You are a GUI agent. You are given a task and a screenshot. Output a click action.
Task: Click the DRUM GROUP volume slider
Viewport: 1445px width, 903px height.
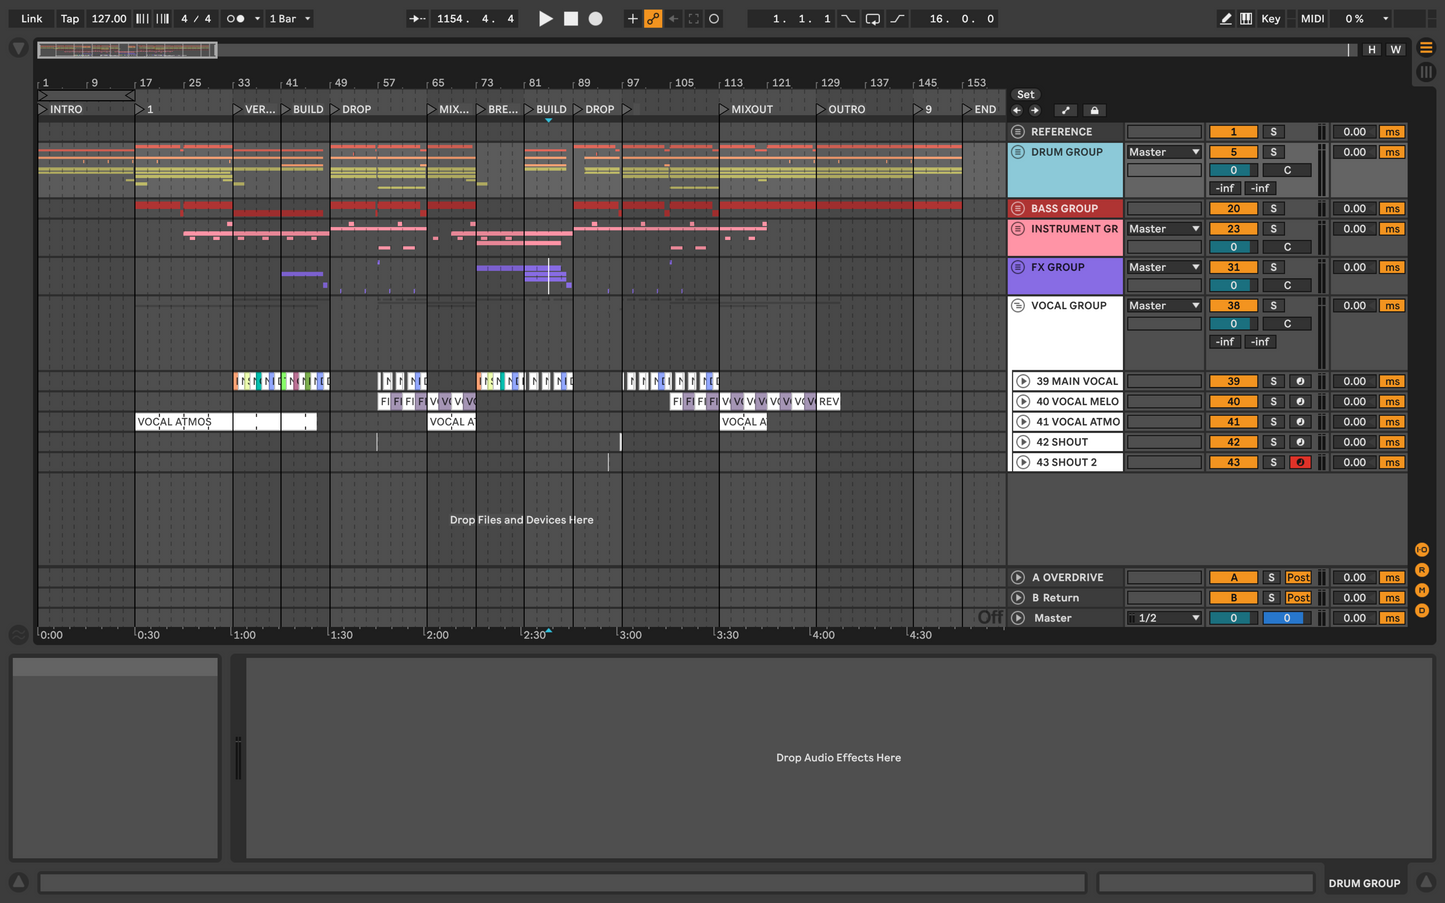click(x=1233, y=170)
